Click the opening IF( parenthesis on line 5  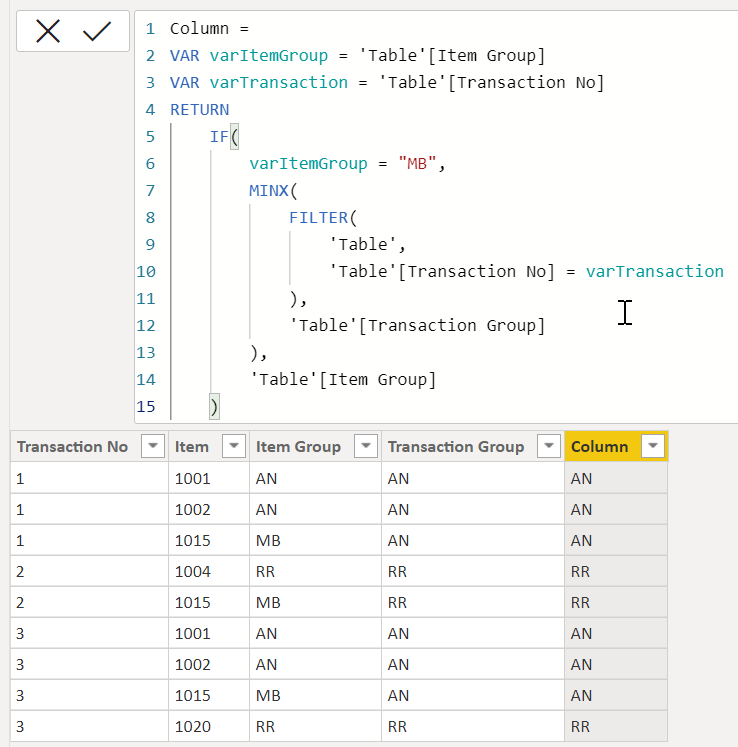pyautogui.click(x=234, y=137)
